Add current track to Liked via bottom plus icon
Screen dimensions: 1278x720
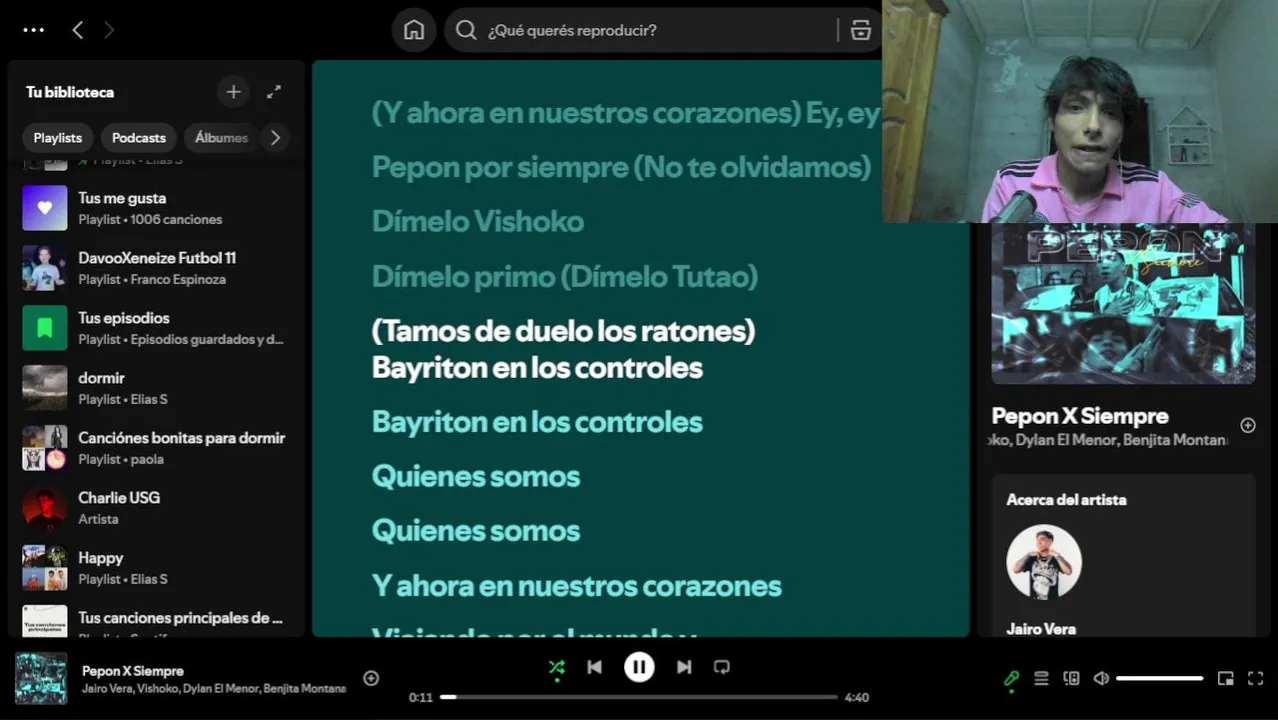[x=371, y=678]
